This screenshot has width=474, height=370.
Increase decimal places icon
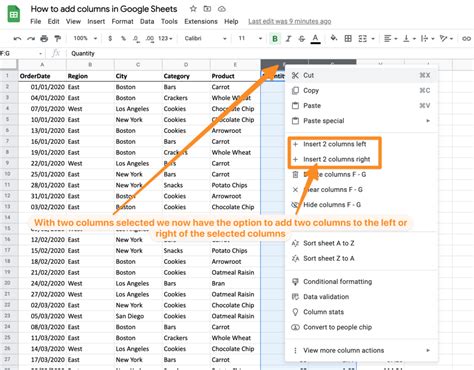coord(150,39)
